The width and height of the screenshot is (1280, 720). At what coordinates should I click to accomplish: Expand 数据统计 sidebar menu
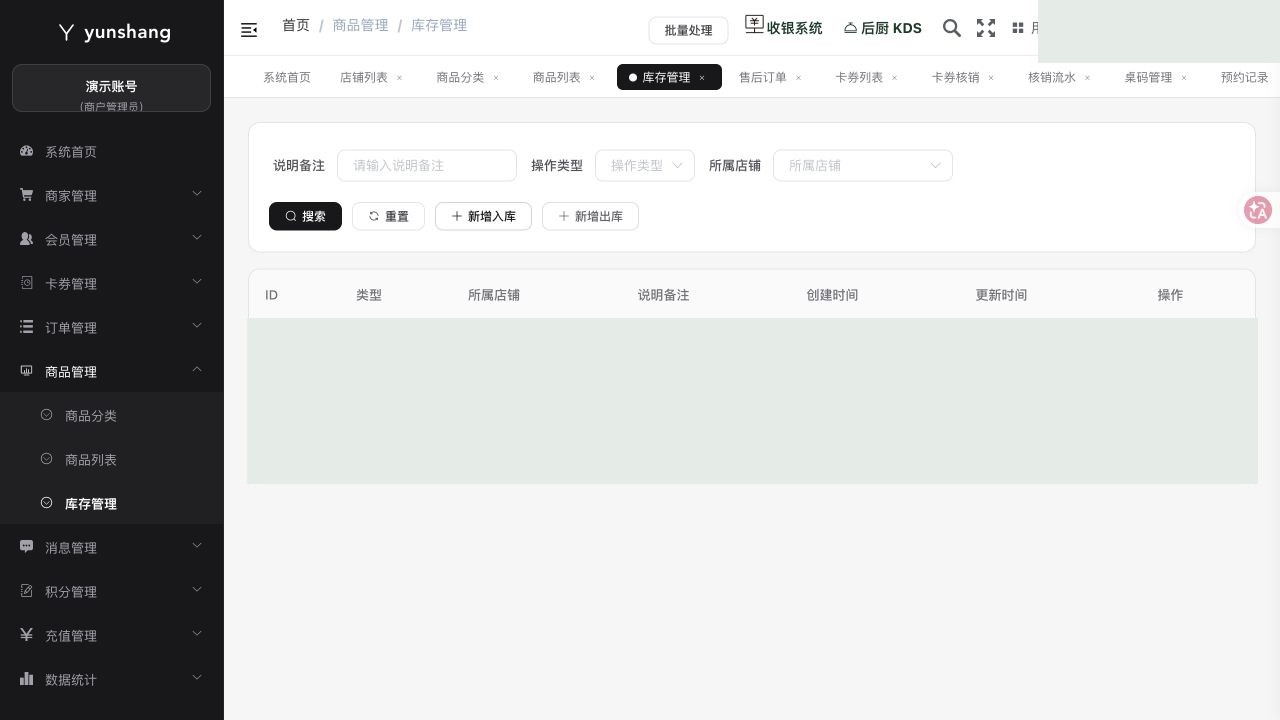112,680
